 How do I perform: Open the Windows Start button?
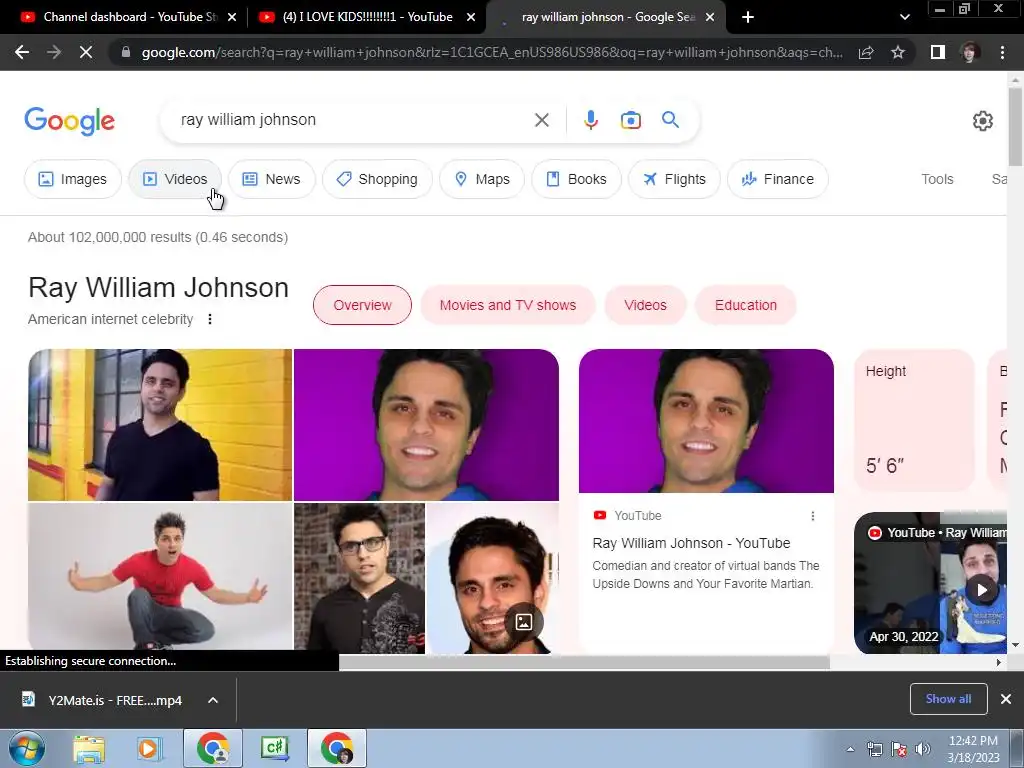[x=26, y=748]
